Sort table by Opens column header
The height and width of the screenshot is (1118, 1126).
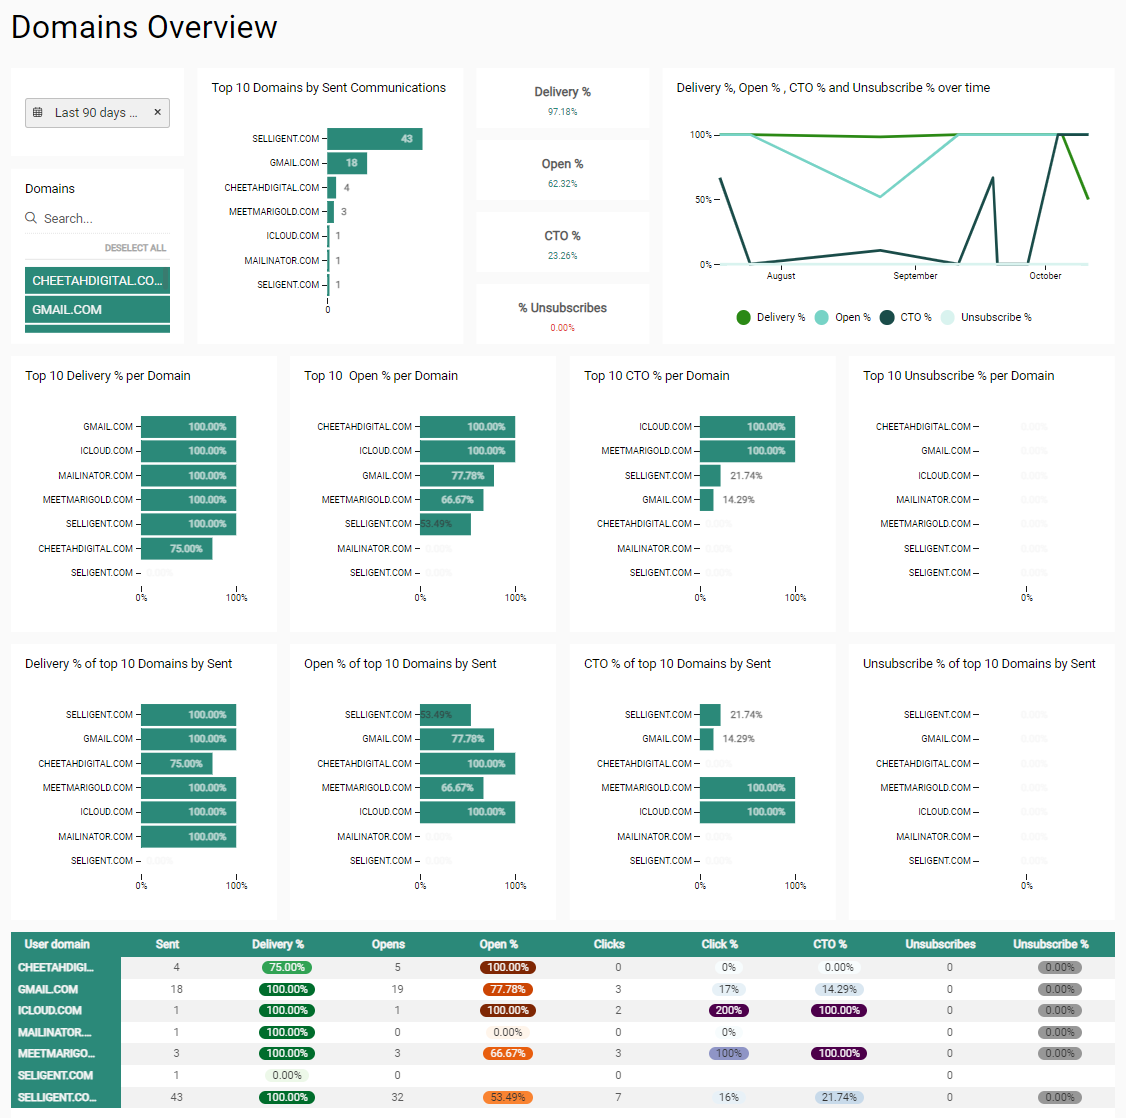[388, 944]
